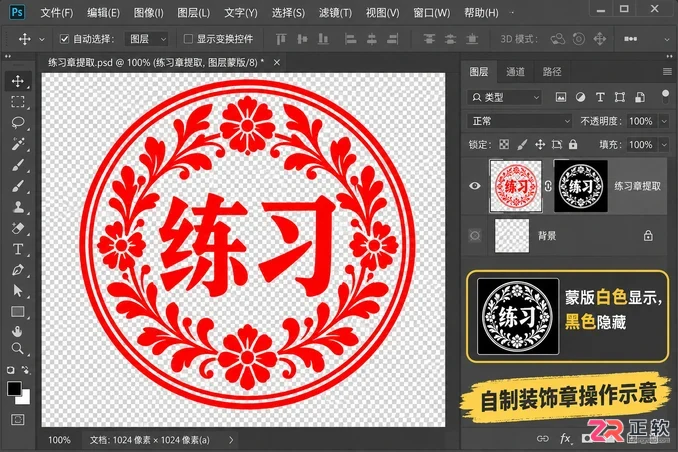Open the 图层 auto-select dropdown
The width and height of the screenshot is (678, 452).
147,39
